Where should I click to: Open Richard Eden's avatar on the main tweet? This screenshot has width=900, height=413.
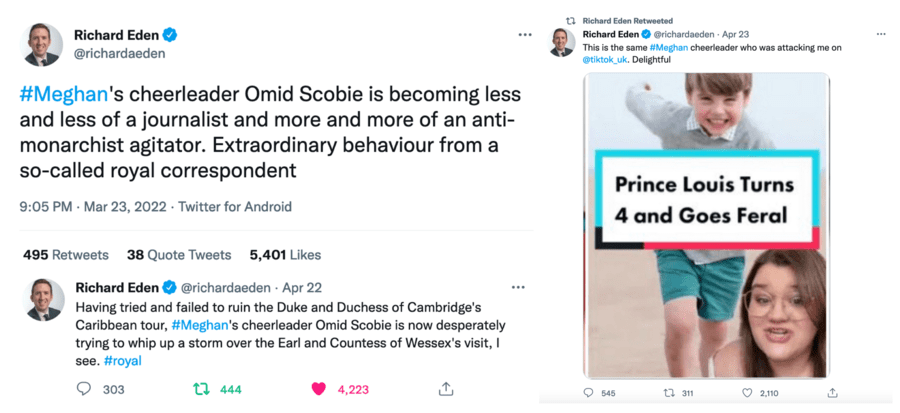[x=44, y=46]
